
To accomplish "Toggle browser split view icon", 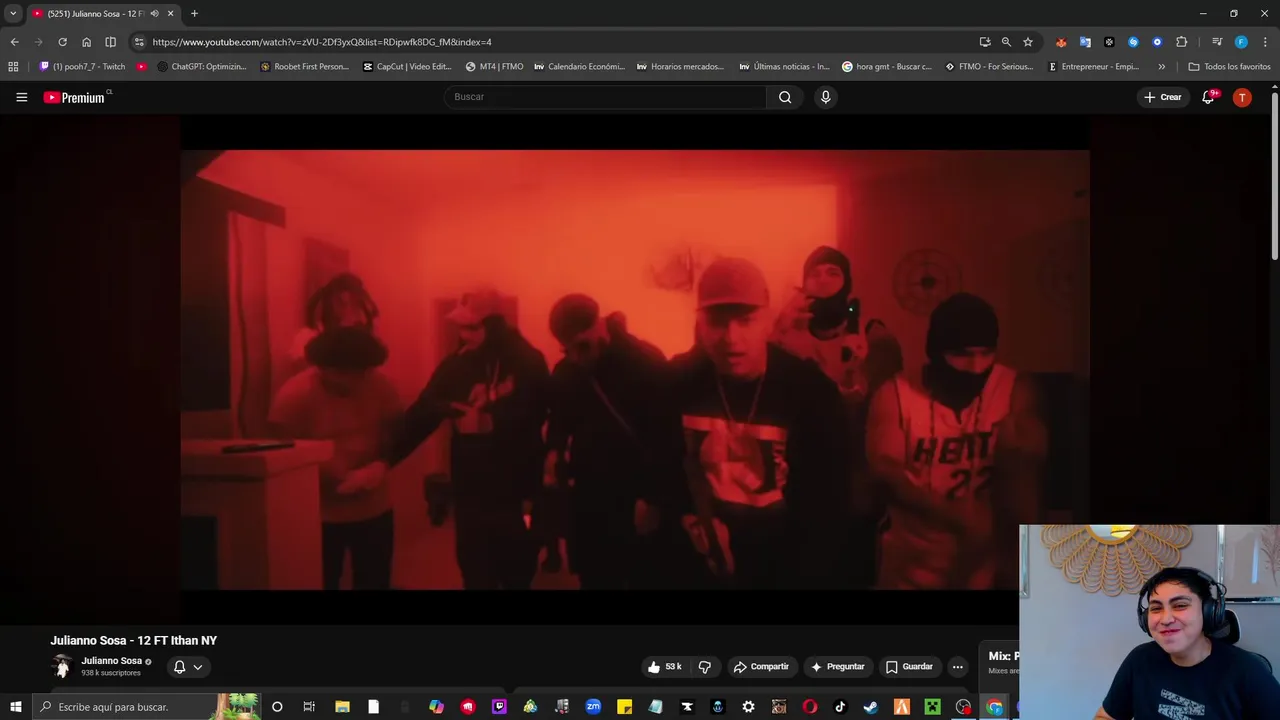I will (x=110, y=42).
